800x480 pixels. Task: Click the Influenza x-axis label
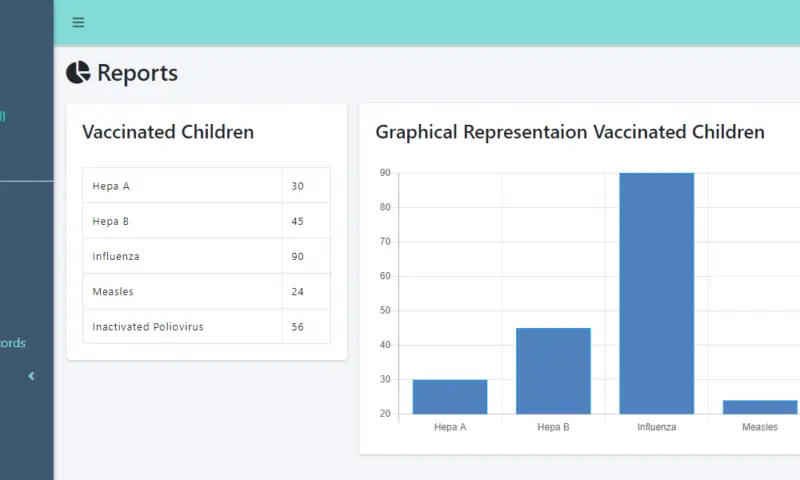click(x=656, y=427)
